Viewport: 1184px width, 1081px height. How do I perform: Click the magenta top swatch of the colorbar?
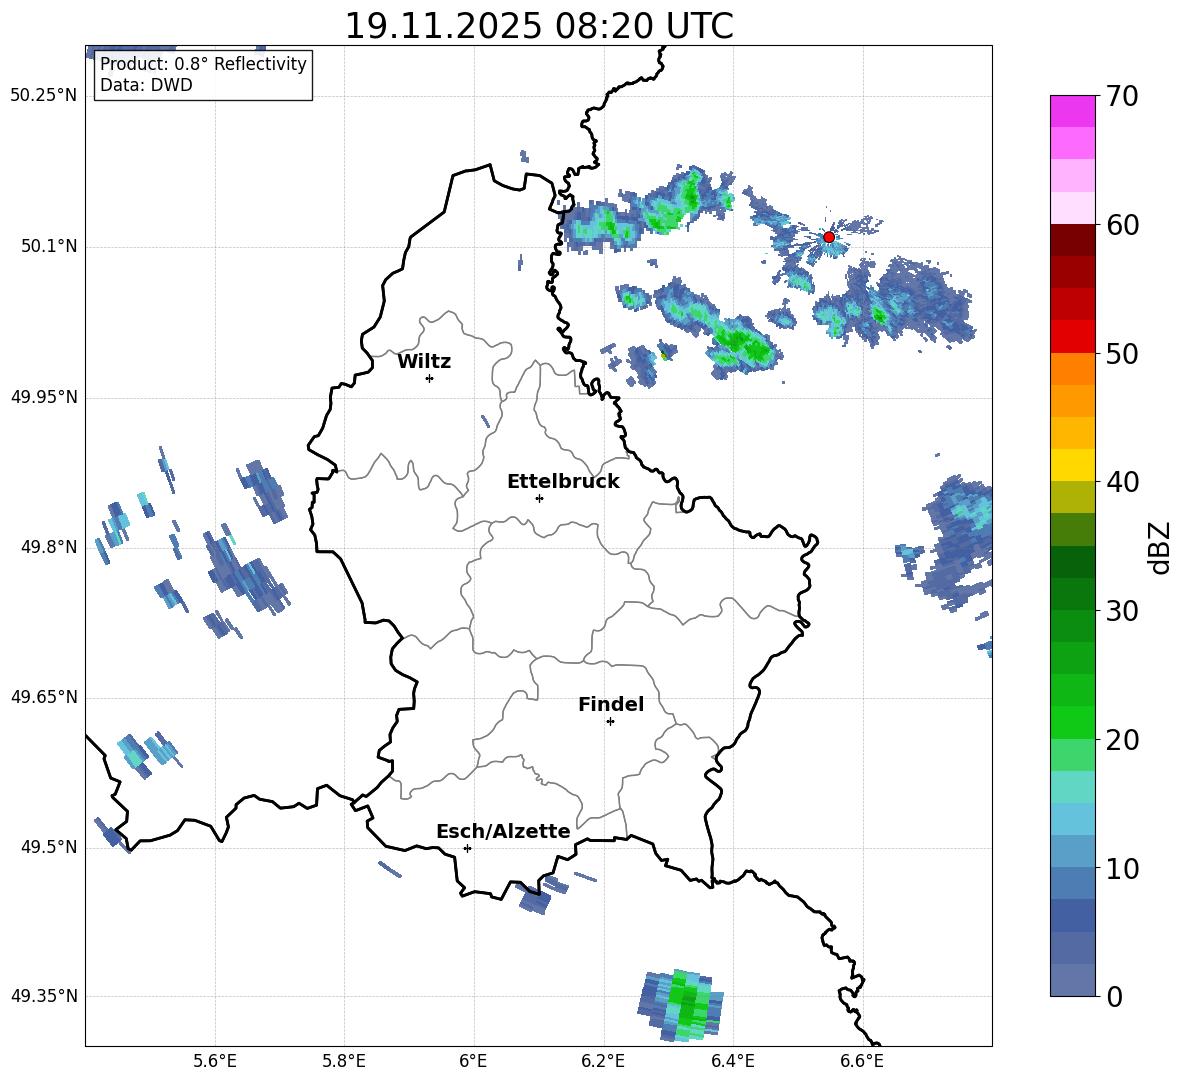(1072, 111)
